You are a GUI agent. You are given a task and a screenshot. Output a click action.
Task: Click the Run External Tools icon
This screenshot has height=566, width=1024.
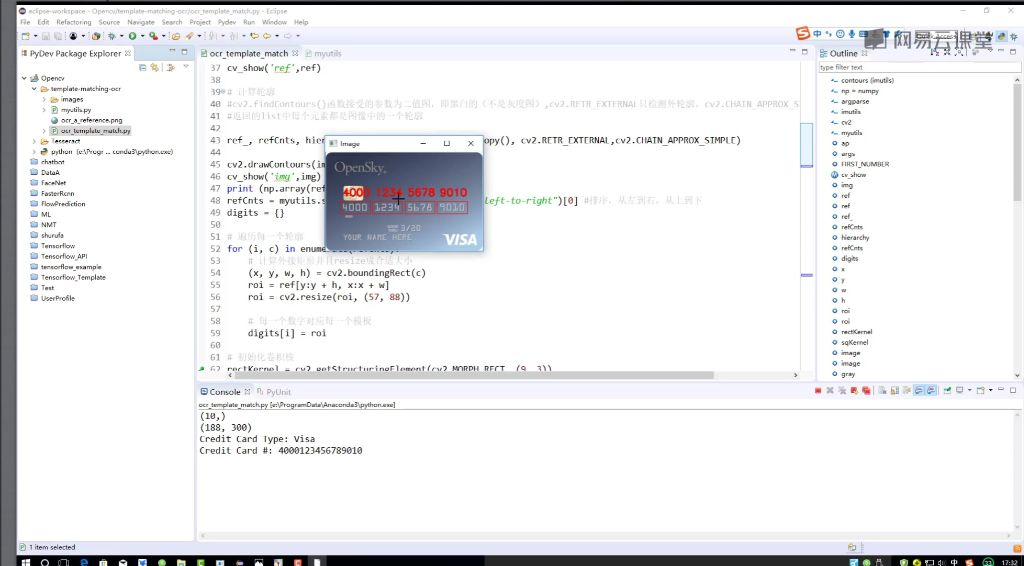[x=153, y=36]
